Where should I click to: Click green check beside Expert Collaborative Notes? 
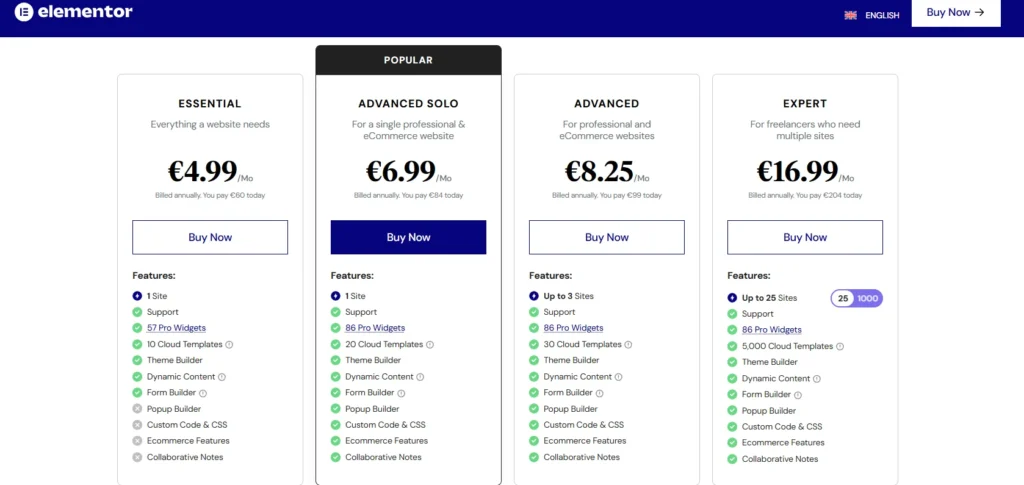[732, 459]
